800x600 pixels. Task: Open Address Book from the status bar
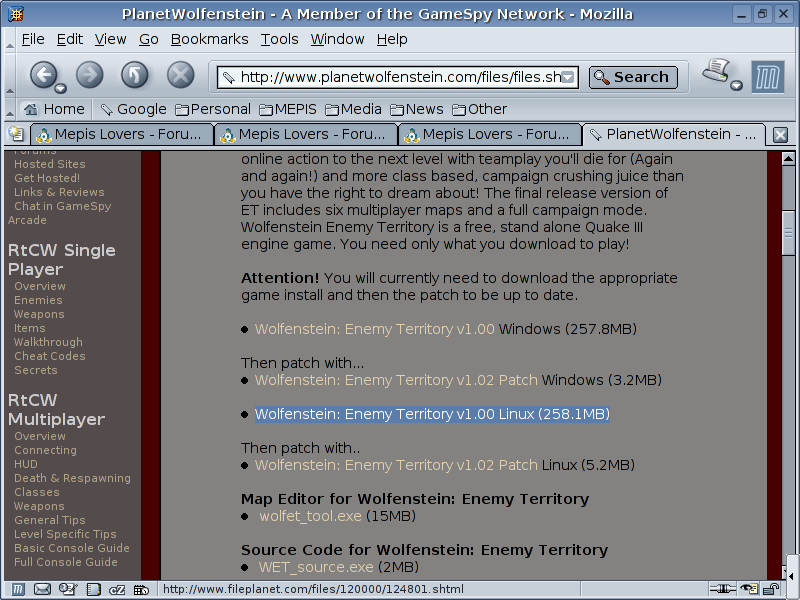coord(93,590)
